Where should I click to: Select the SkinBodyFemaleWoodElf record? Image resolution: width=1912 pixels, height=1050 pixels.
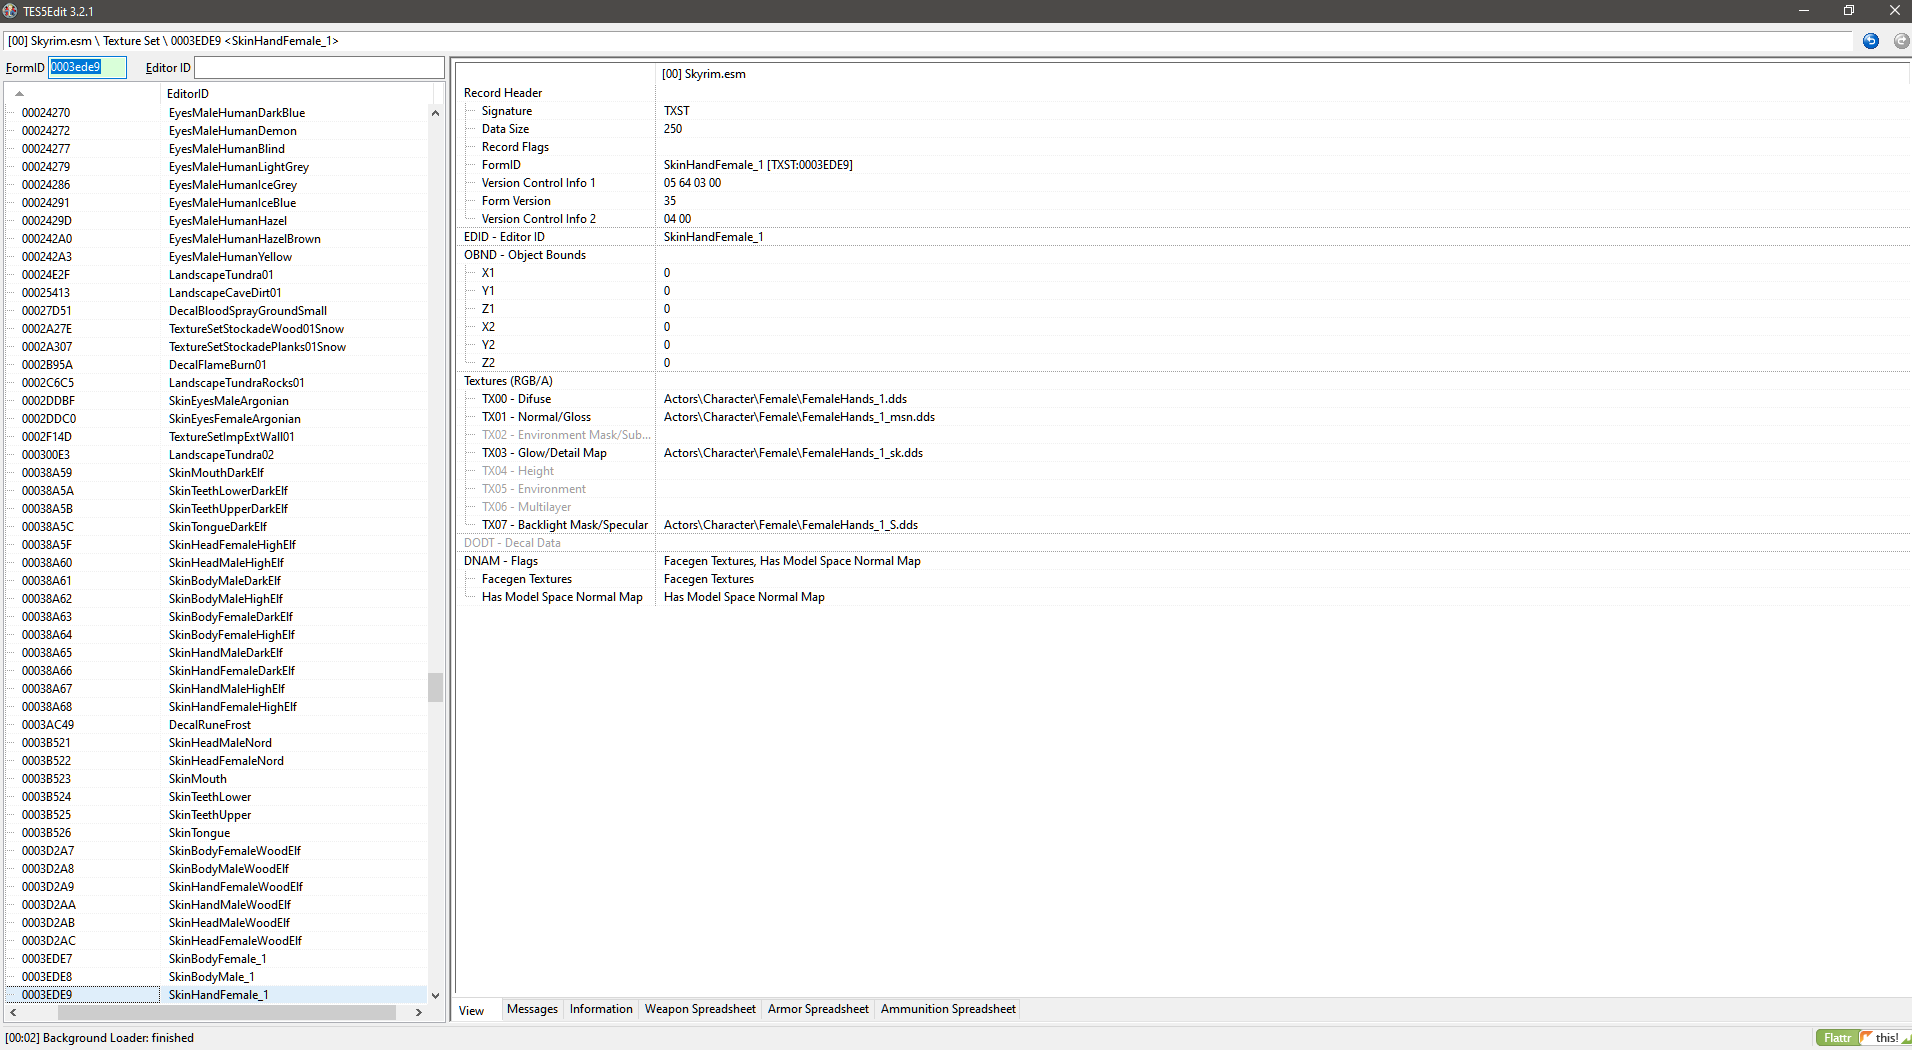click(x=235, y=851)
